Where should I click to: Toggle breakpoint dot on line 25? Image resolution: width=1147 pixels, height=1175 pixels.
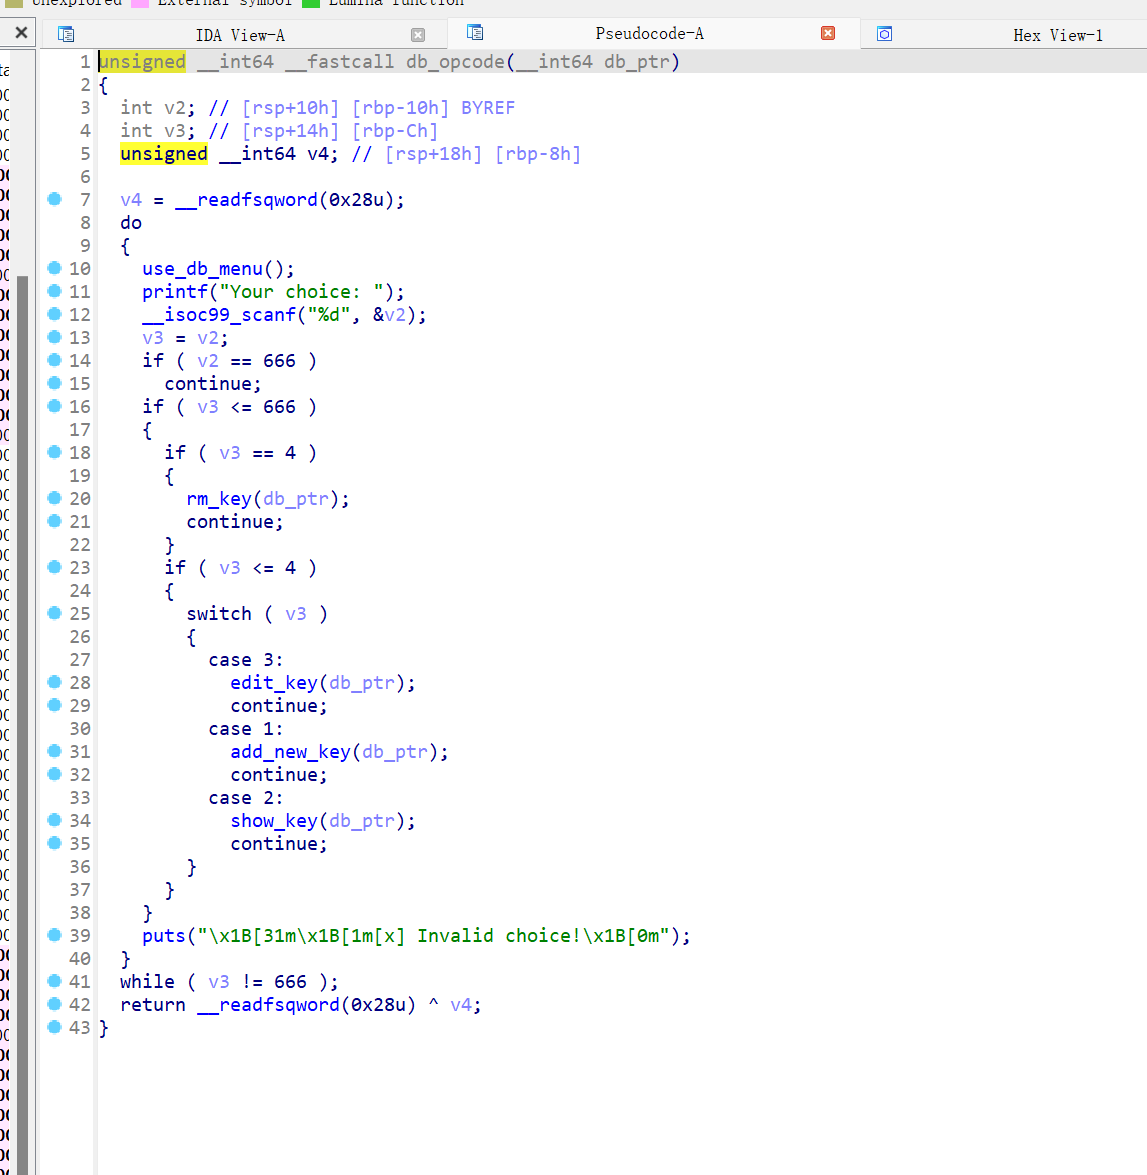coord(54,613)
